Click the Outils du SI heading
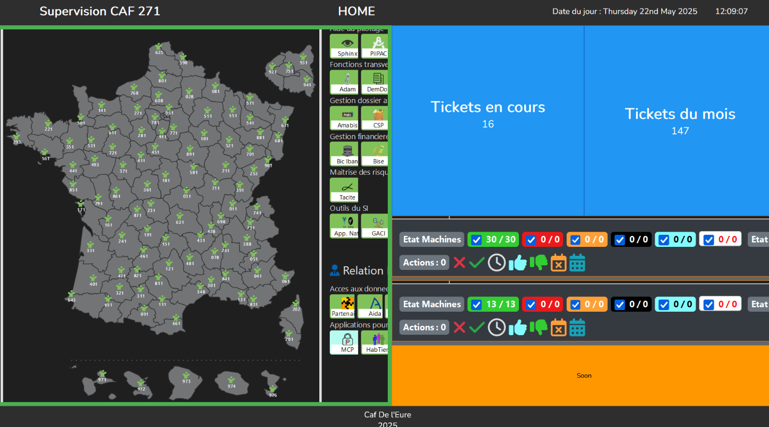This screenshot has width=769, height=427. (x=349, y=208)
